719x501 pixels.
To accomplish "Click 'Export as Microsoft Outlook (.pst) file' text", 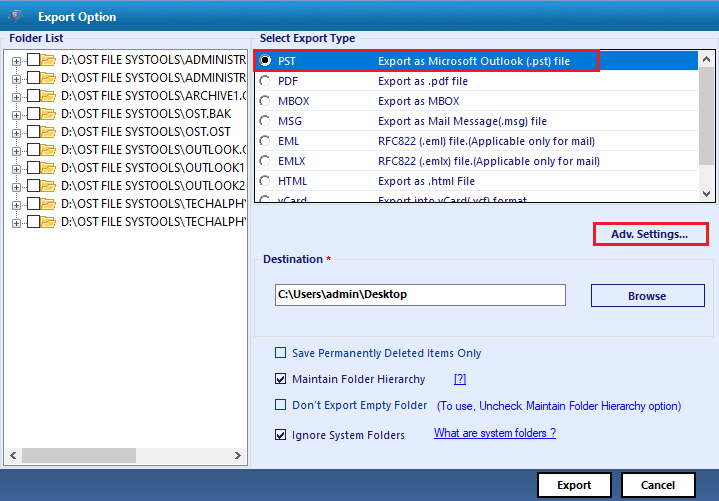I will point(474,61).
